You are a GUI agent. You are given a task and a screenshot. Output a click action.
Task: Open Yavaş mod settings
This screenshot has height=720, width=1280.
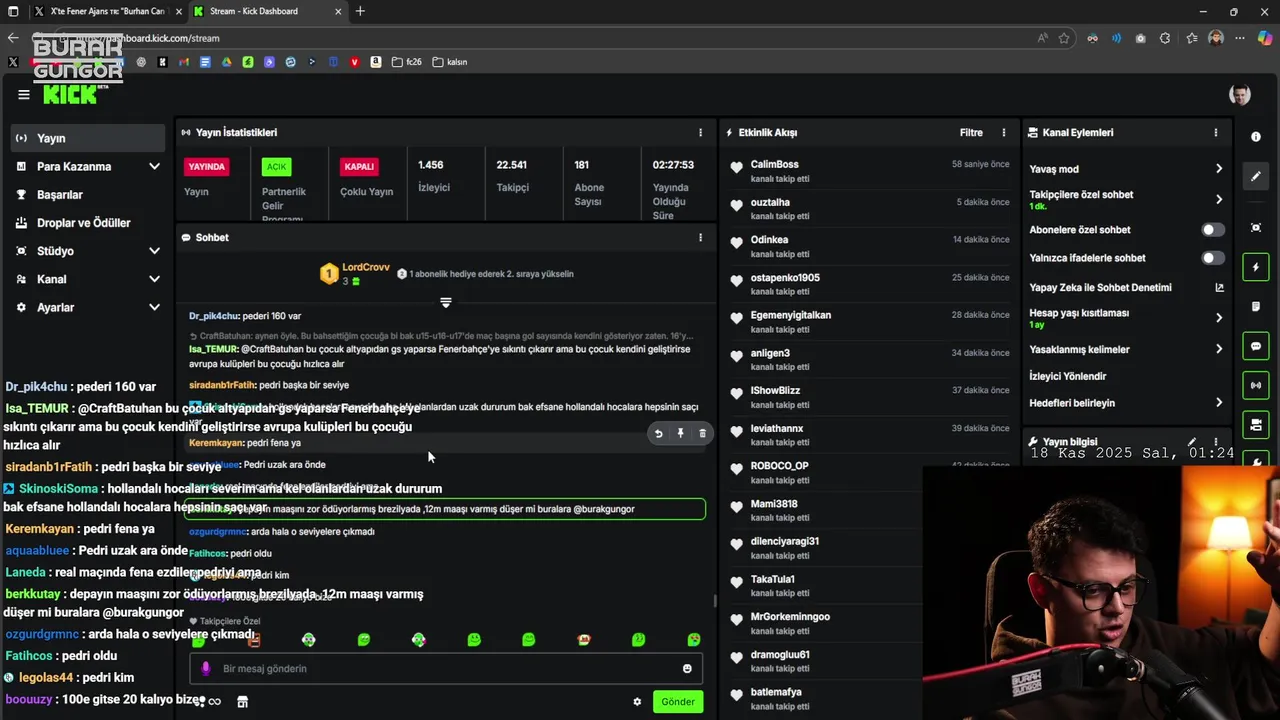[1126, 169]
